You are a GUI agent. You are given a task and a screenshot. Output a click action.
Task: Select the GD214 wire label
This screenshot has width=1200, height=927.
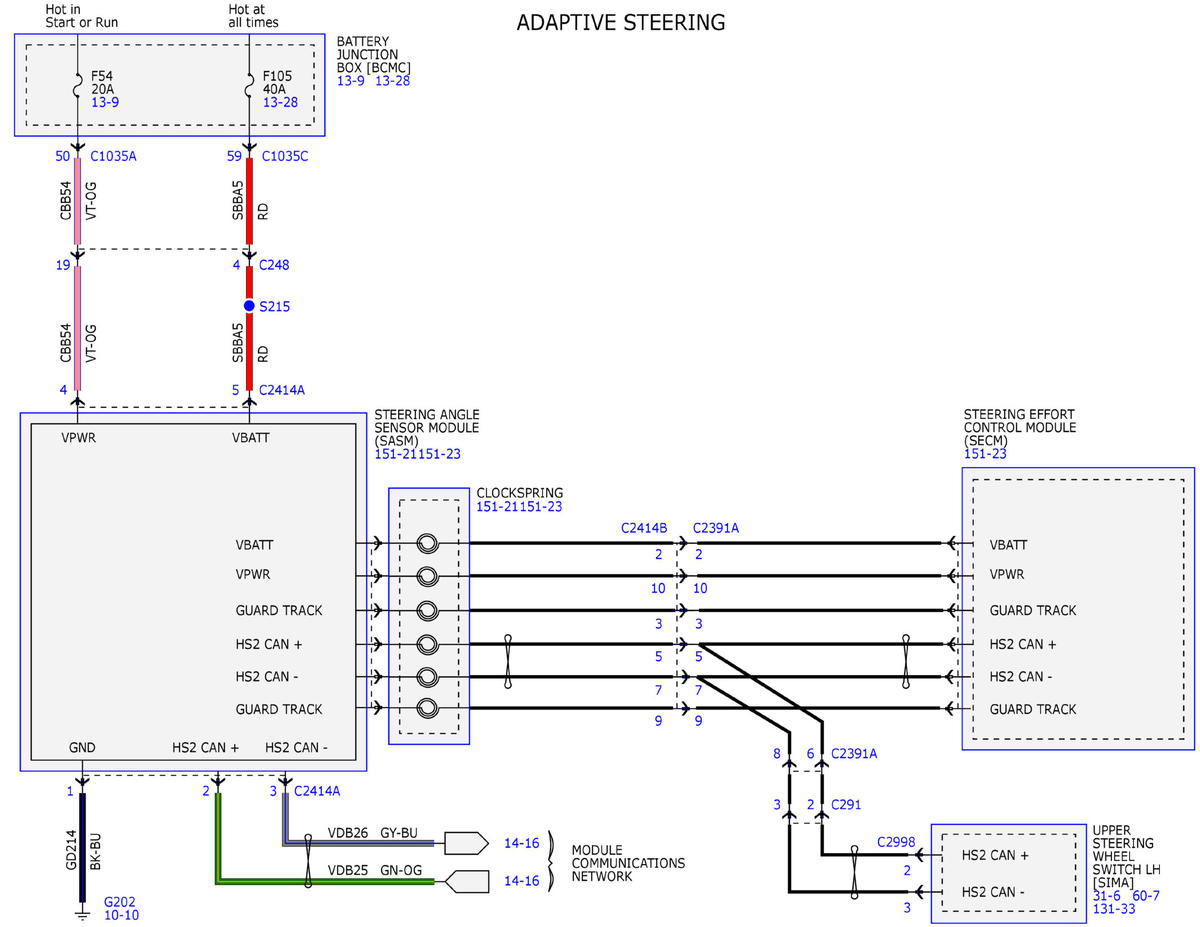[71, 851]
